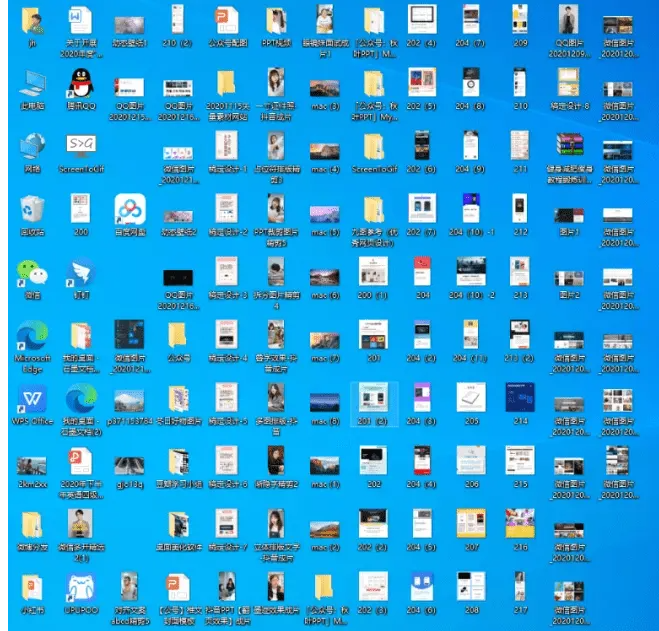Open This PC (此电脑) icon
Image resolution: width=659 pixels, height=631 pixels.
click(x=32, y=83)
